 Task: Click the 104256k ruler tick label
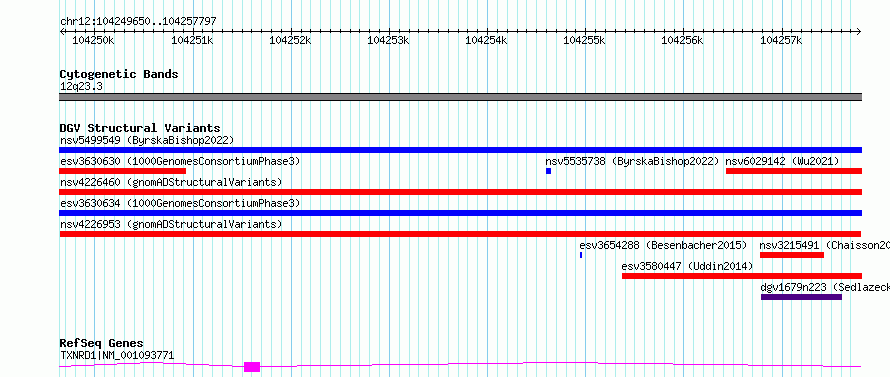[x=683, y=40]
